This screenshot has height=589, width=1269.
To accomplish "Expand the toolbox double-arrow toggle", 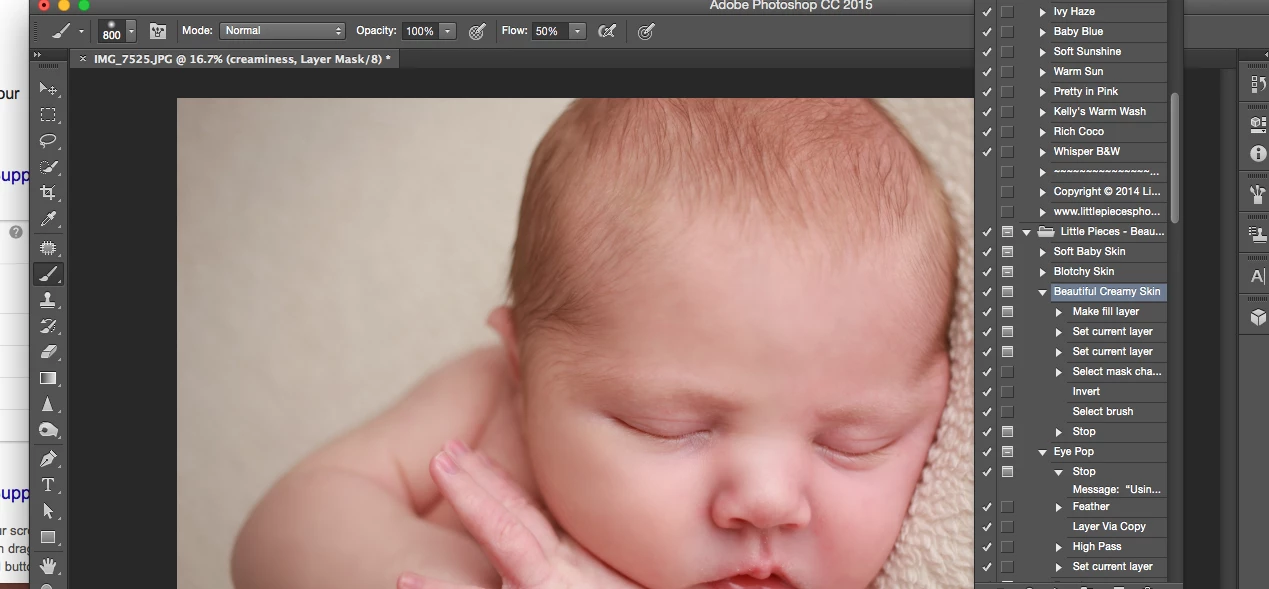I will coord(37,55).
